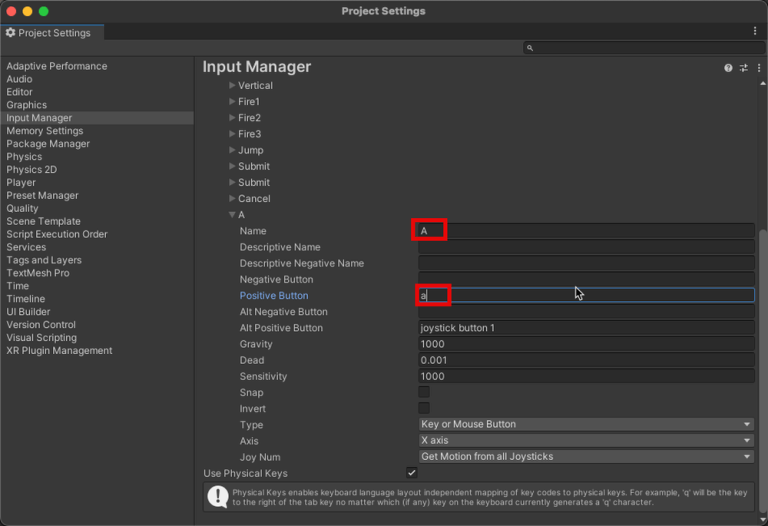This screenshot has height=526, width=768.
Task: Click the Input Manager presets slider icon
Action: pyautogui.click(x=743, y=68)
